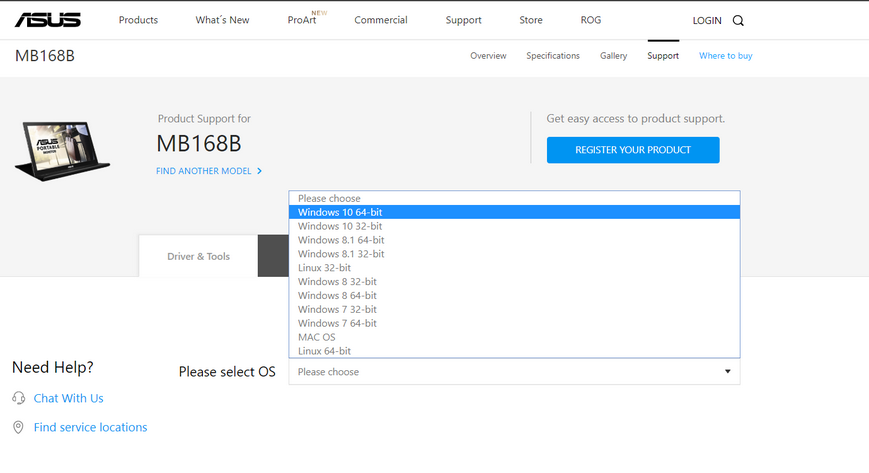Select Windows 8 32-bit option
The height and width of the screenshot is (473, 869).
click(x=514, y=281)
